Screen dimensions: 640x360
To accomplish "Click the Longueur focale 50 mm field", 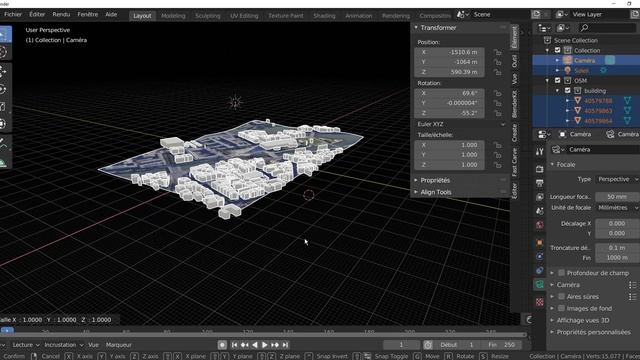I will coord(617,197).
